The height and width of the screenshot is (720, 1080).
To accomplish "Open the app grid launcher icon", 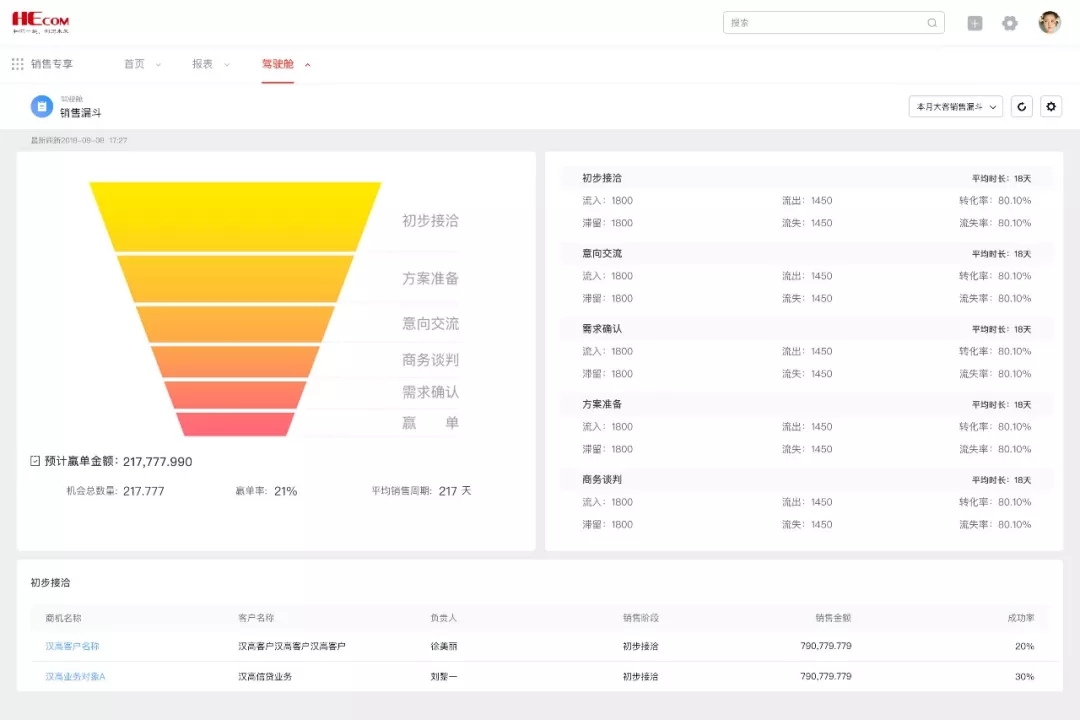I will coord(17,64).
